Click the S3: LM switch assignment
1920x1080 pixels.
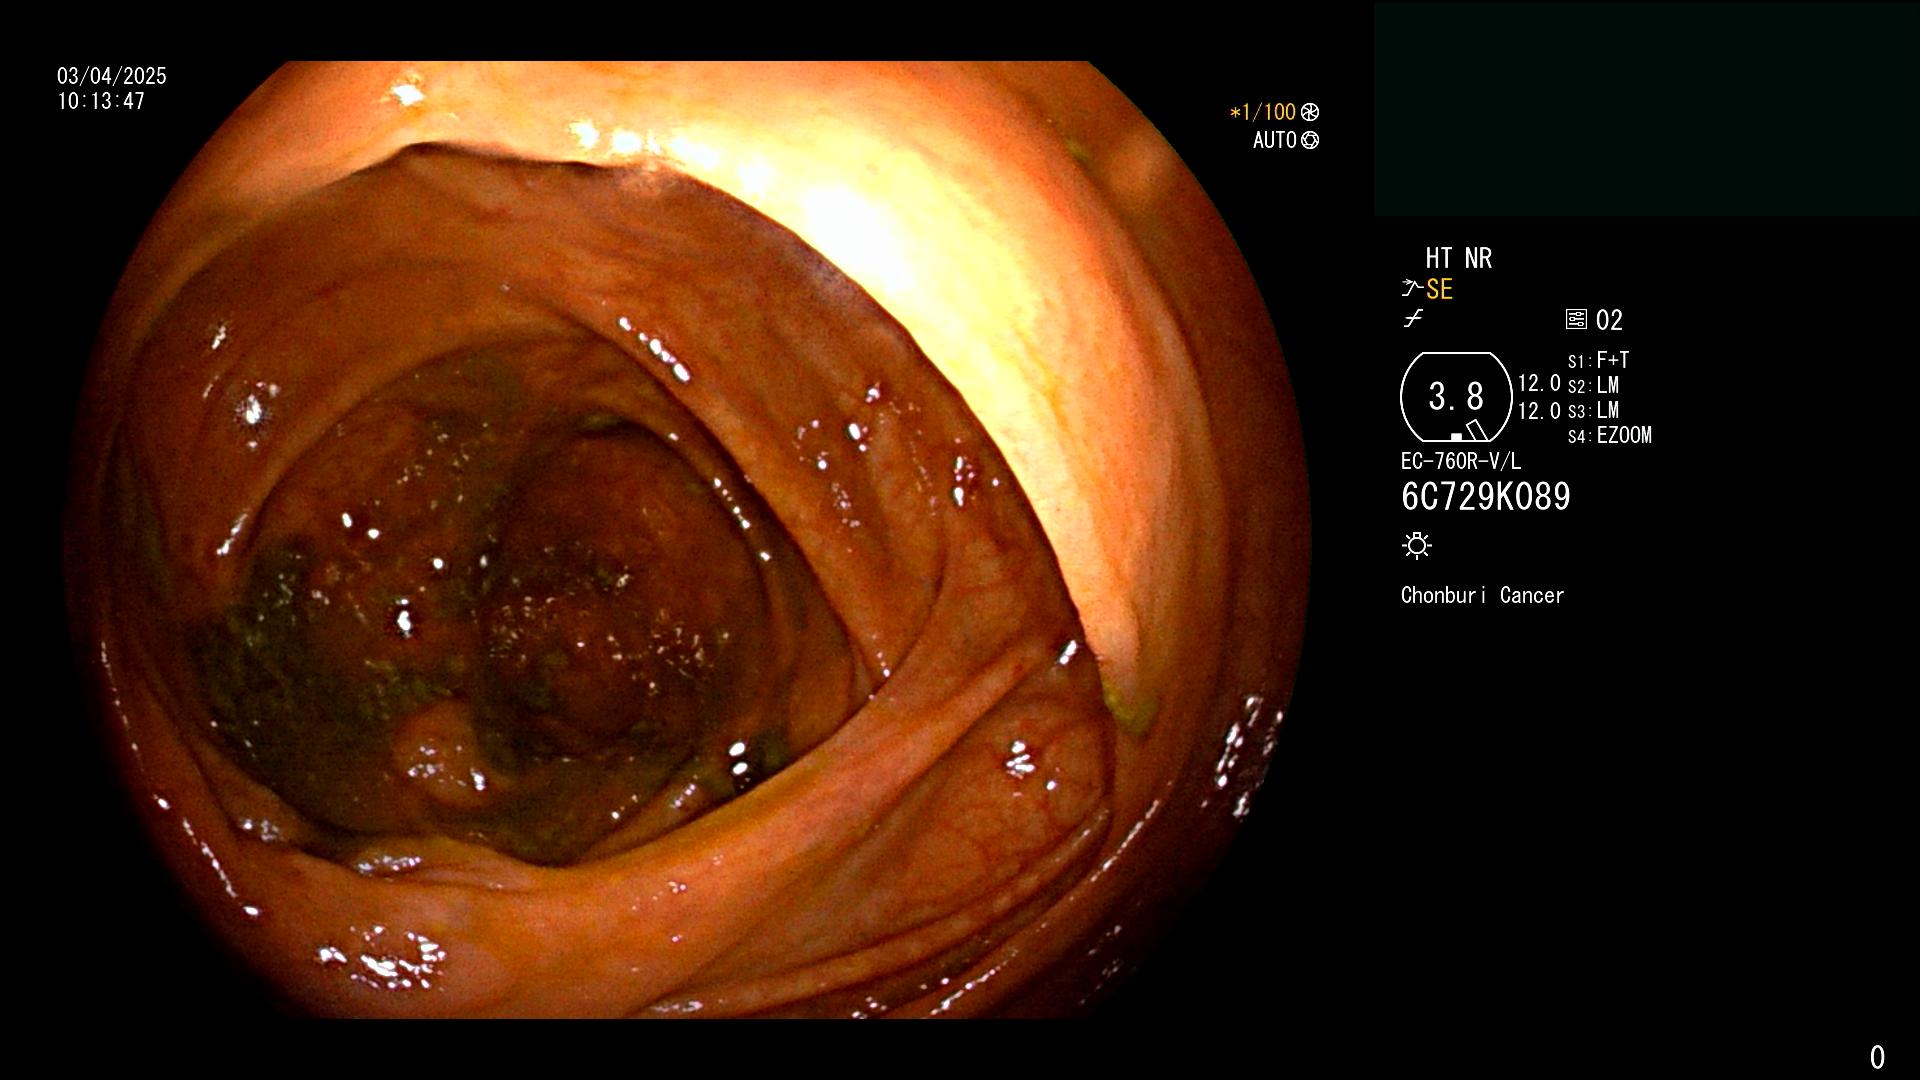click(1594, 410)
